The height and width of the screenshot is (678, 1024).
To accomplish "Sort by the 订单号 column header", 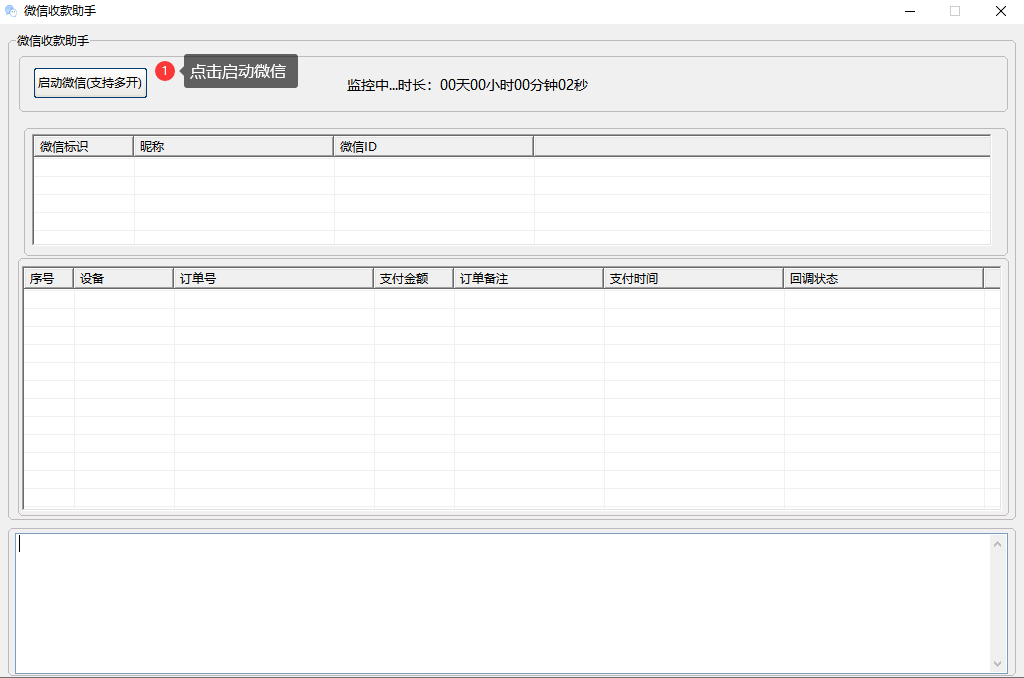I will [x=274, y=278].
